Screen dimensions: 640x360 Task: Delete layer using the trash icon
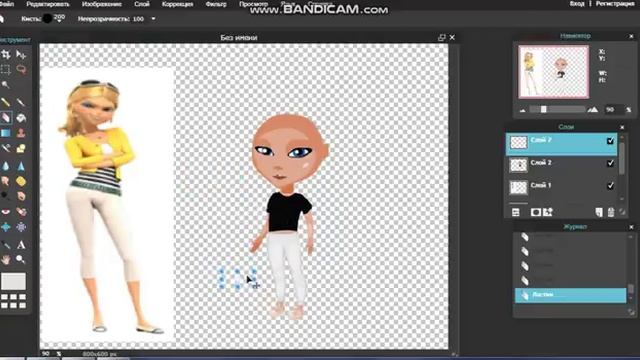click(x=611, y=212)
